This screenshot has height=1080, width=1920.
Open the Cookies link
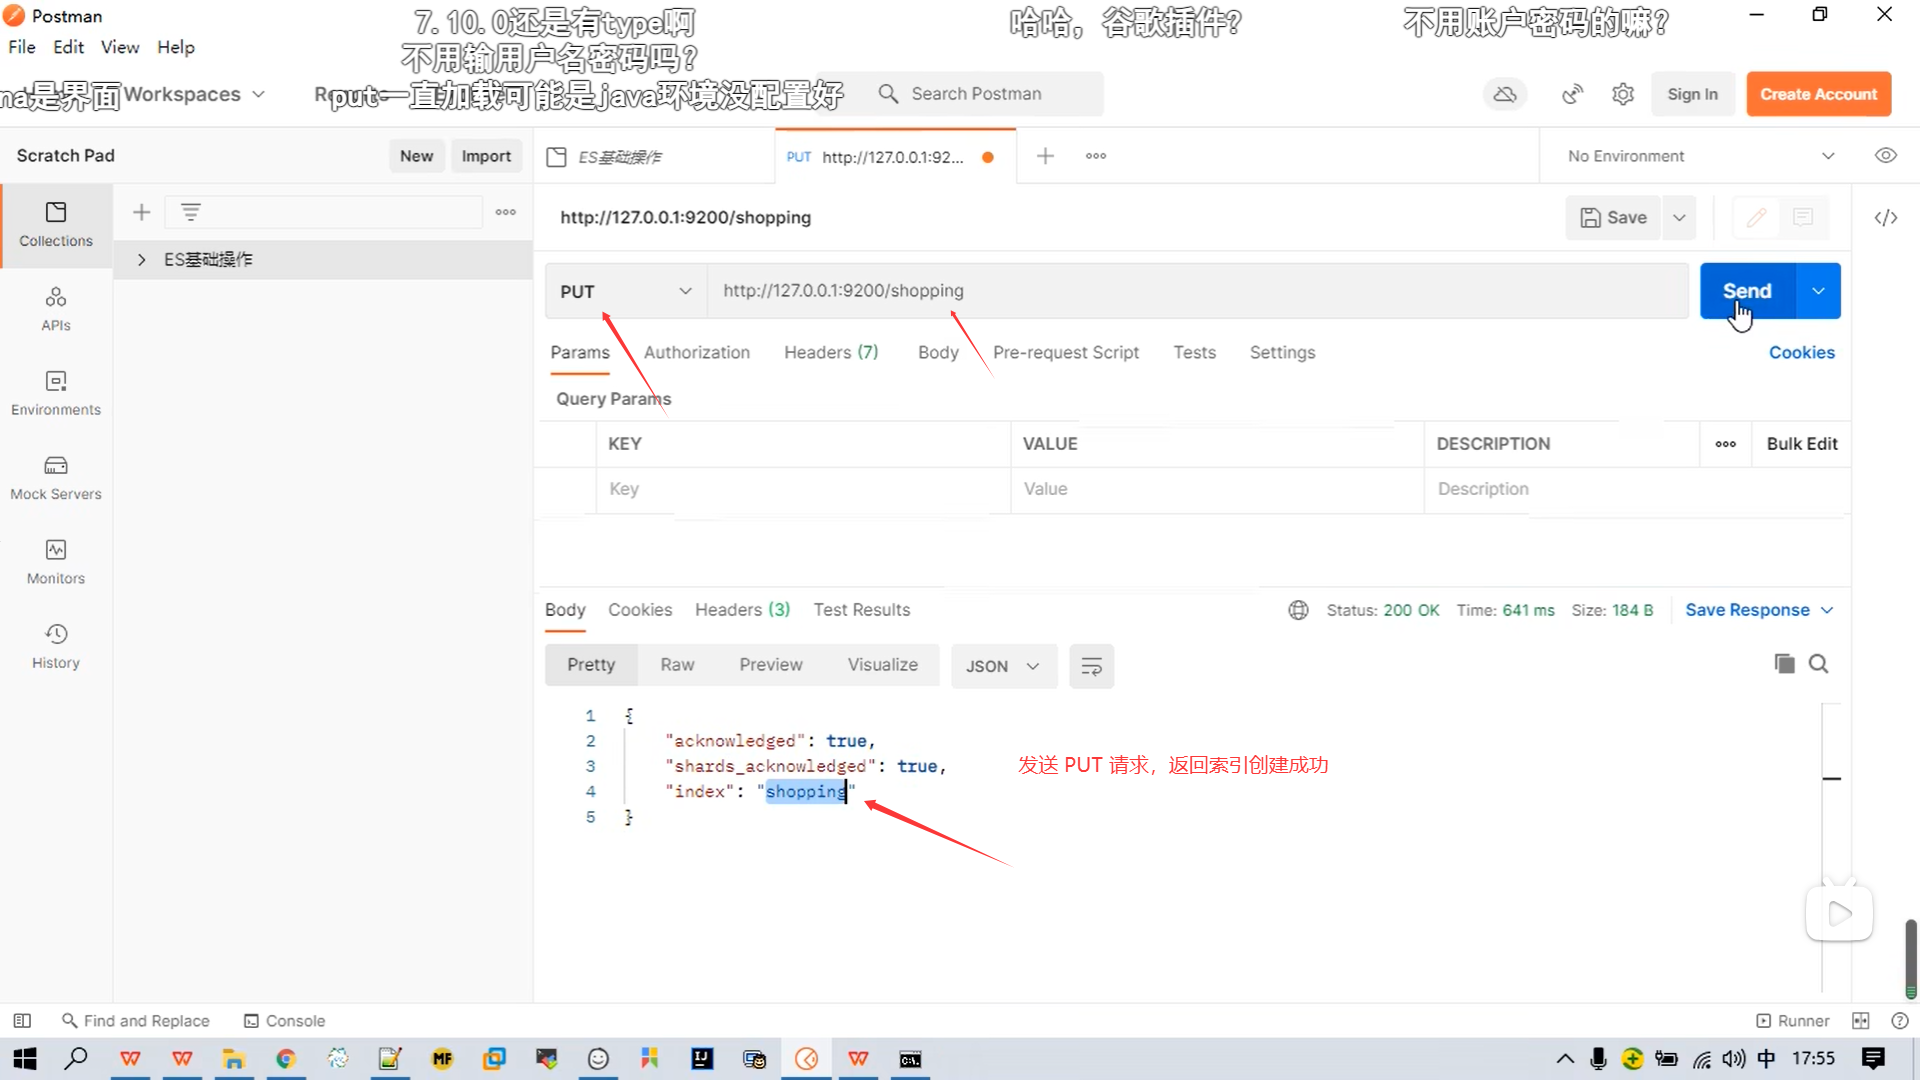[1801, 352]
